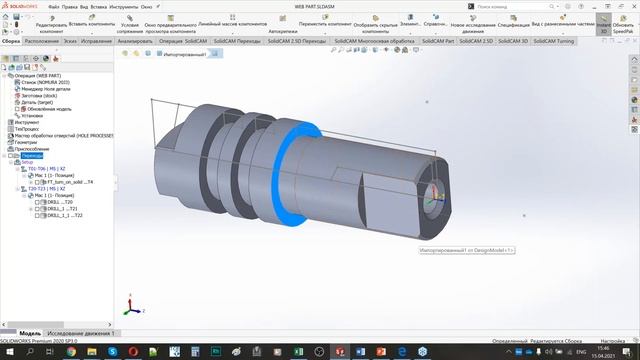Expand the FT_turn_on_solid operation node
Screen dimensions: 640x360
[x=31, y=182]
